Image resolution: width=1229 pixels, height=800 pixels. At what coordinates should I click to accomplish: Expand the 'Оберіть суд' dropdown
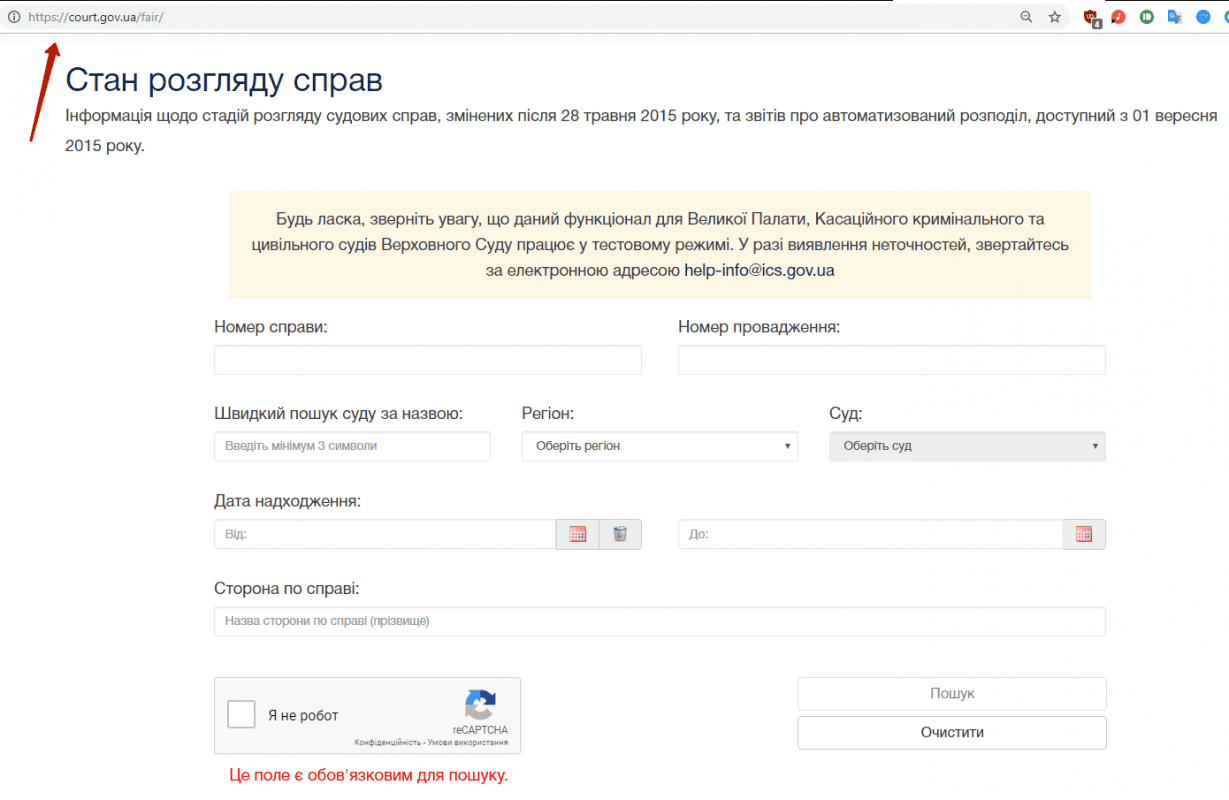(967, 446)
